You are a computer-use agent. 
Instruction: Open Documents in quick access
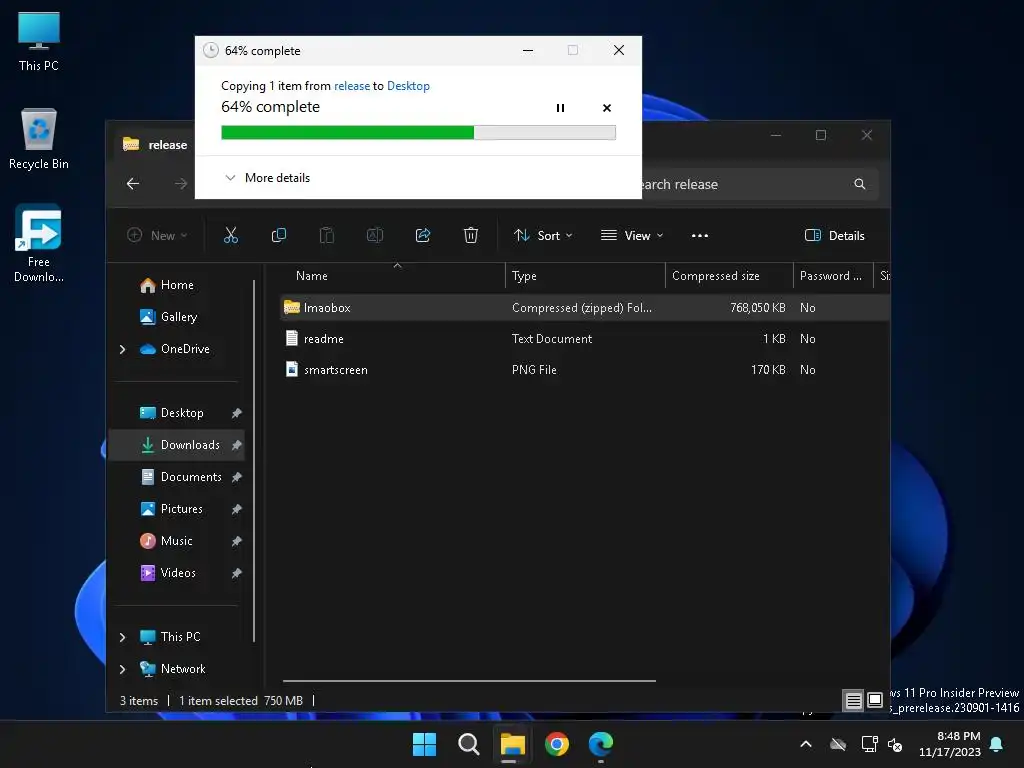click(x=176, y=477)
